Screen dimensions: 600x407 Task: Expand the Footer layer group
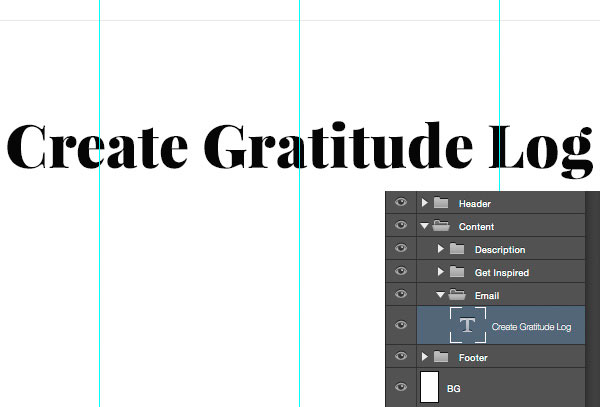coord(424,357)
